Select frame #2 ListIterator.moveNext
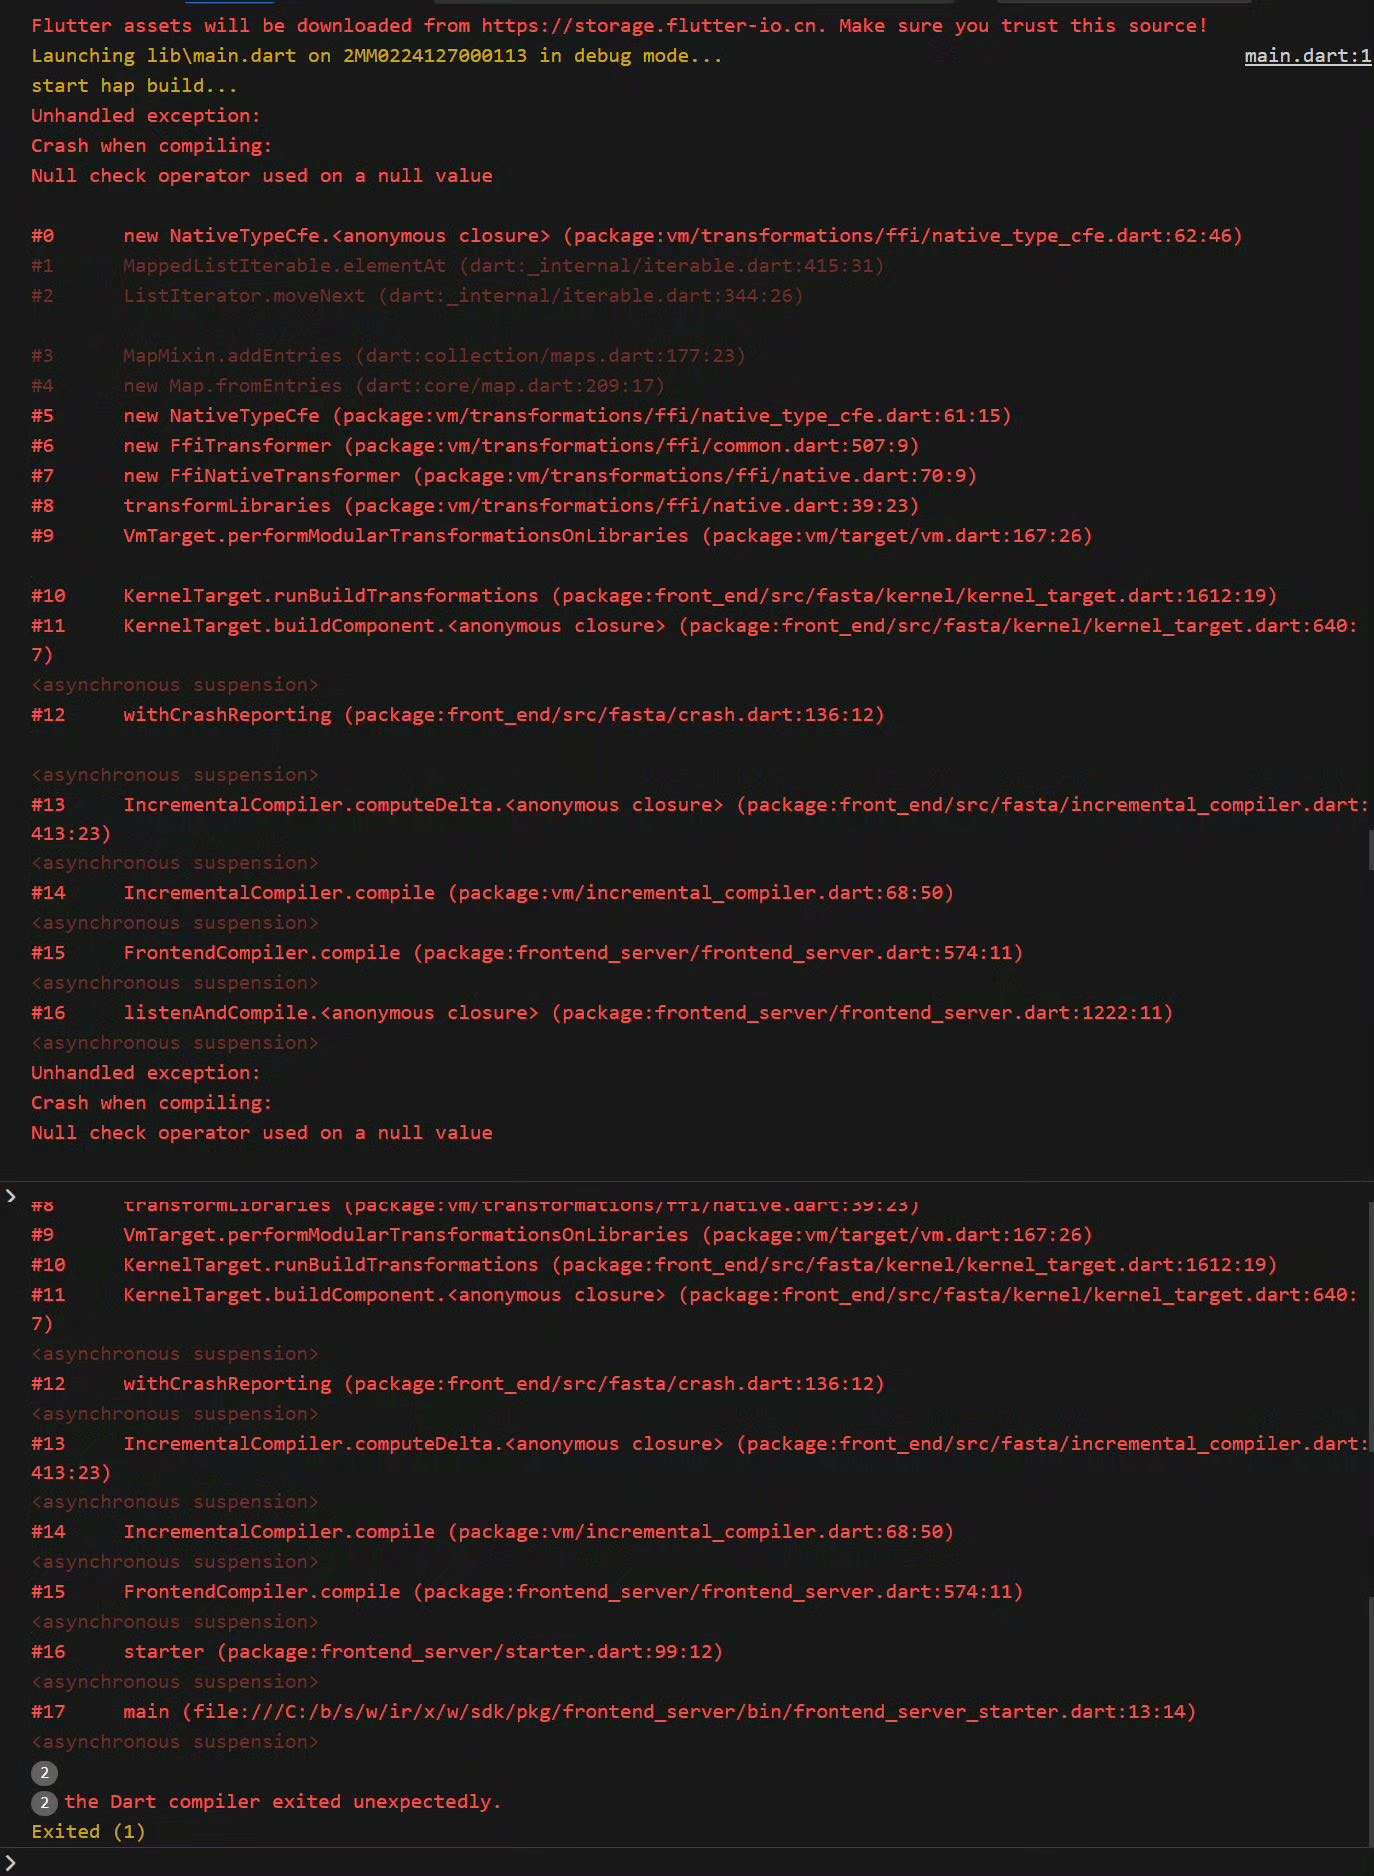Screen dimensions: 1374x1876 click(x=417, y=296)
